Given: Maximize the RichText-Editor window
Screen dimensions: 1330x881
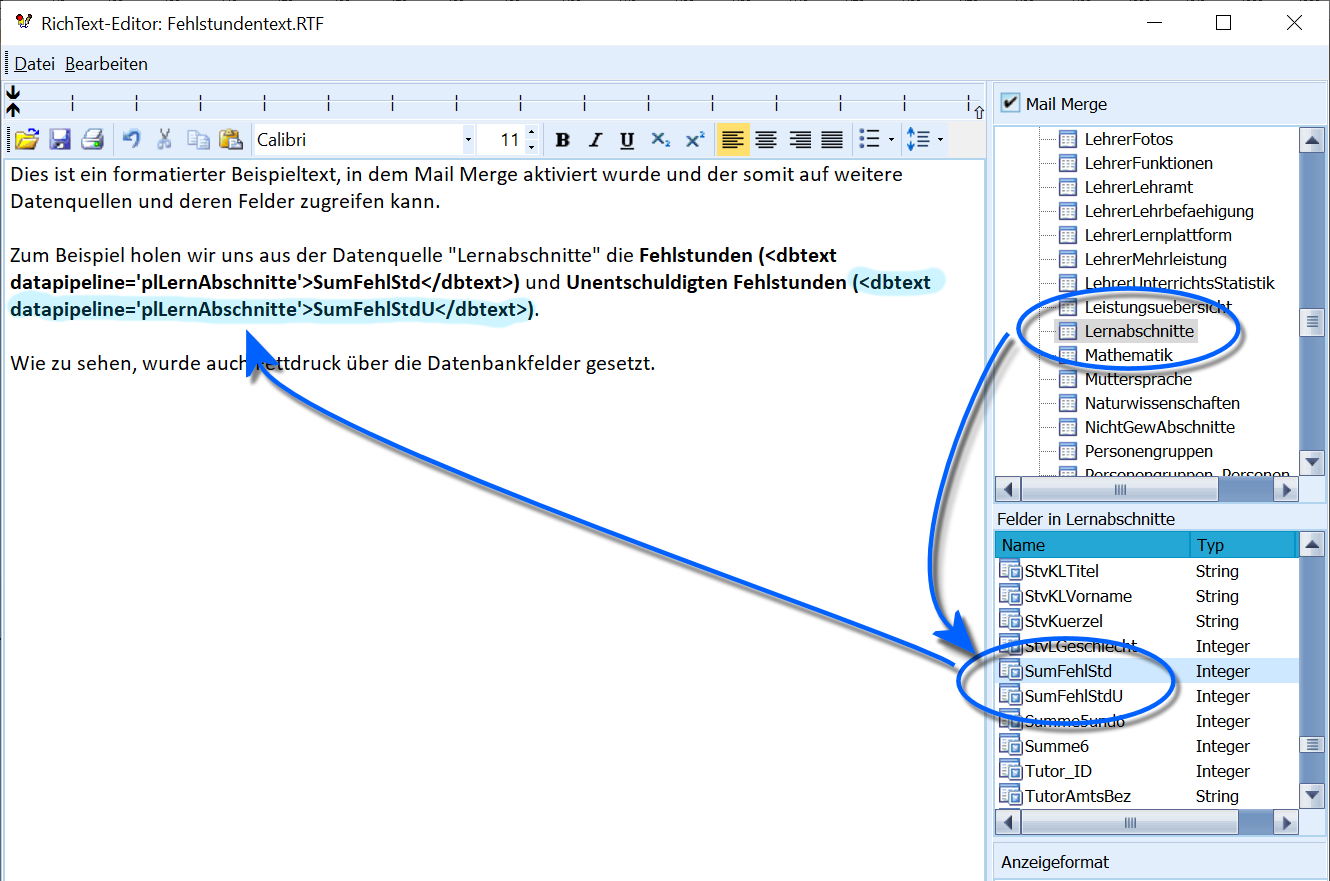Looking at the screenshot, I should 1223,22.
